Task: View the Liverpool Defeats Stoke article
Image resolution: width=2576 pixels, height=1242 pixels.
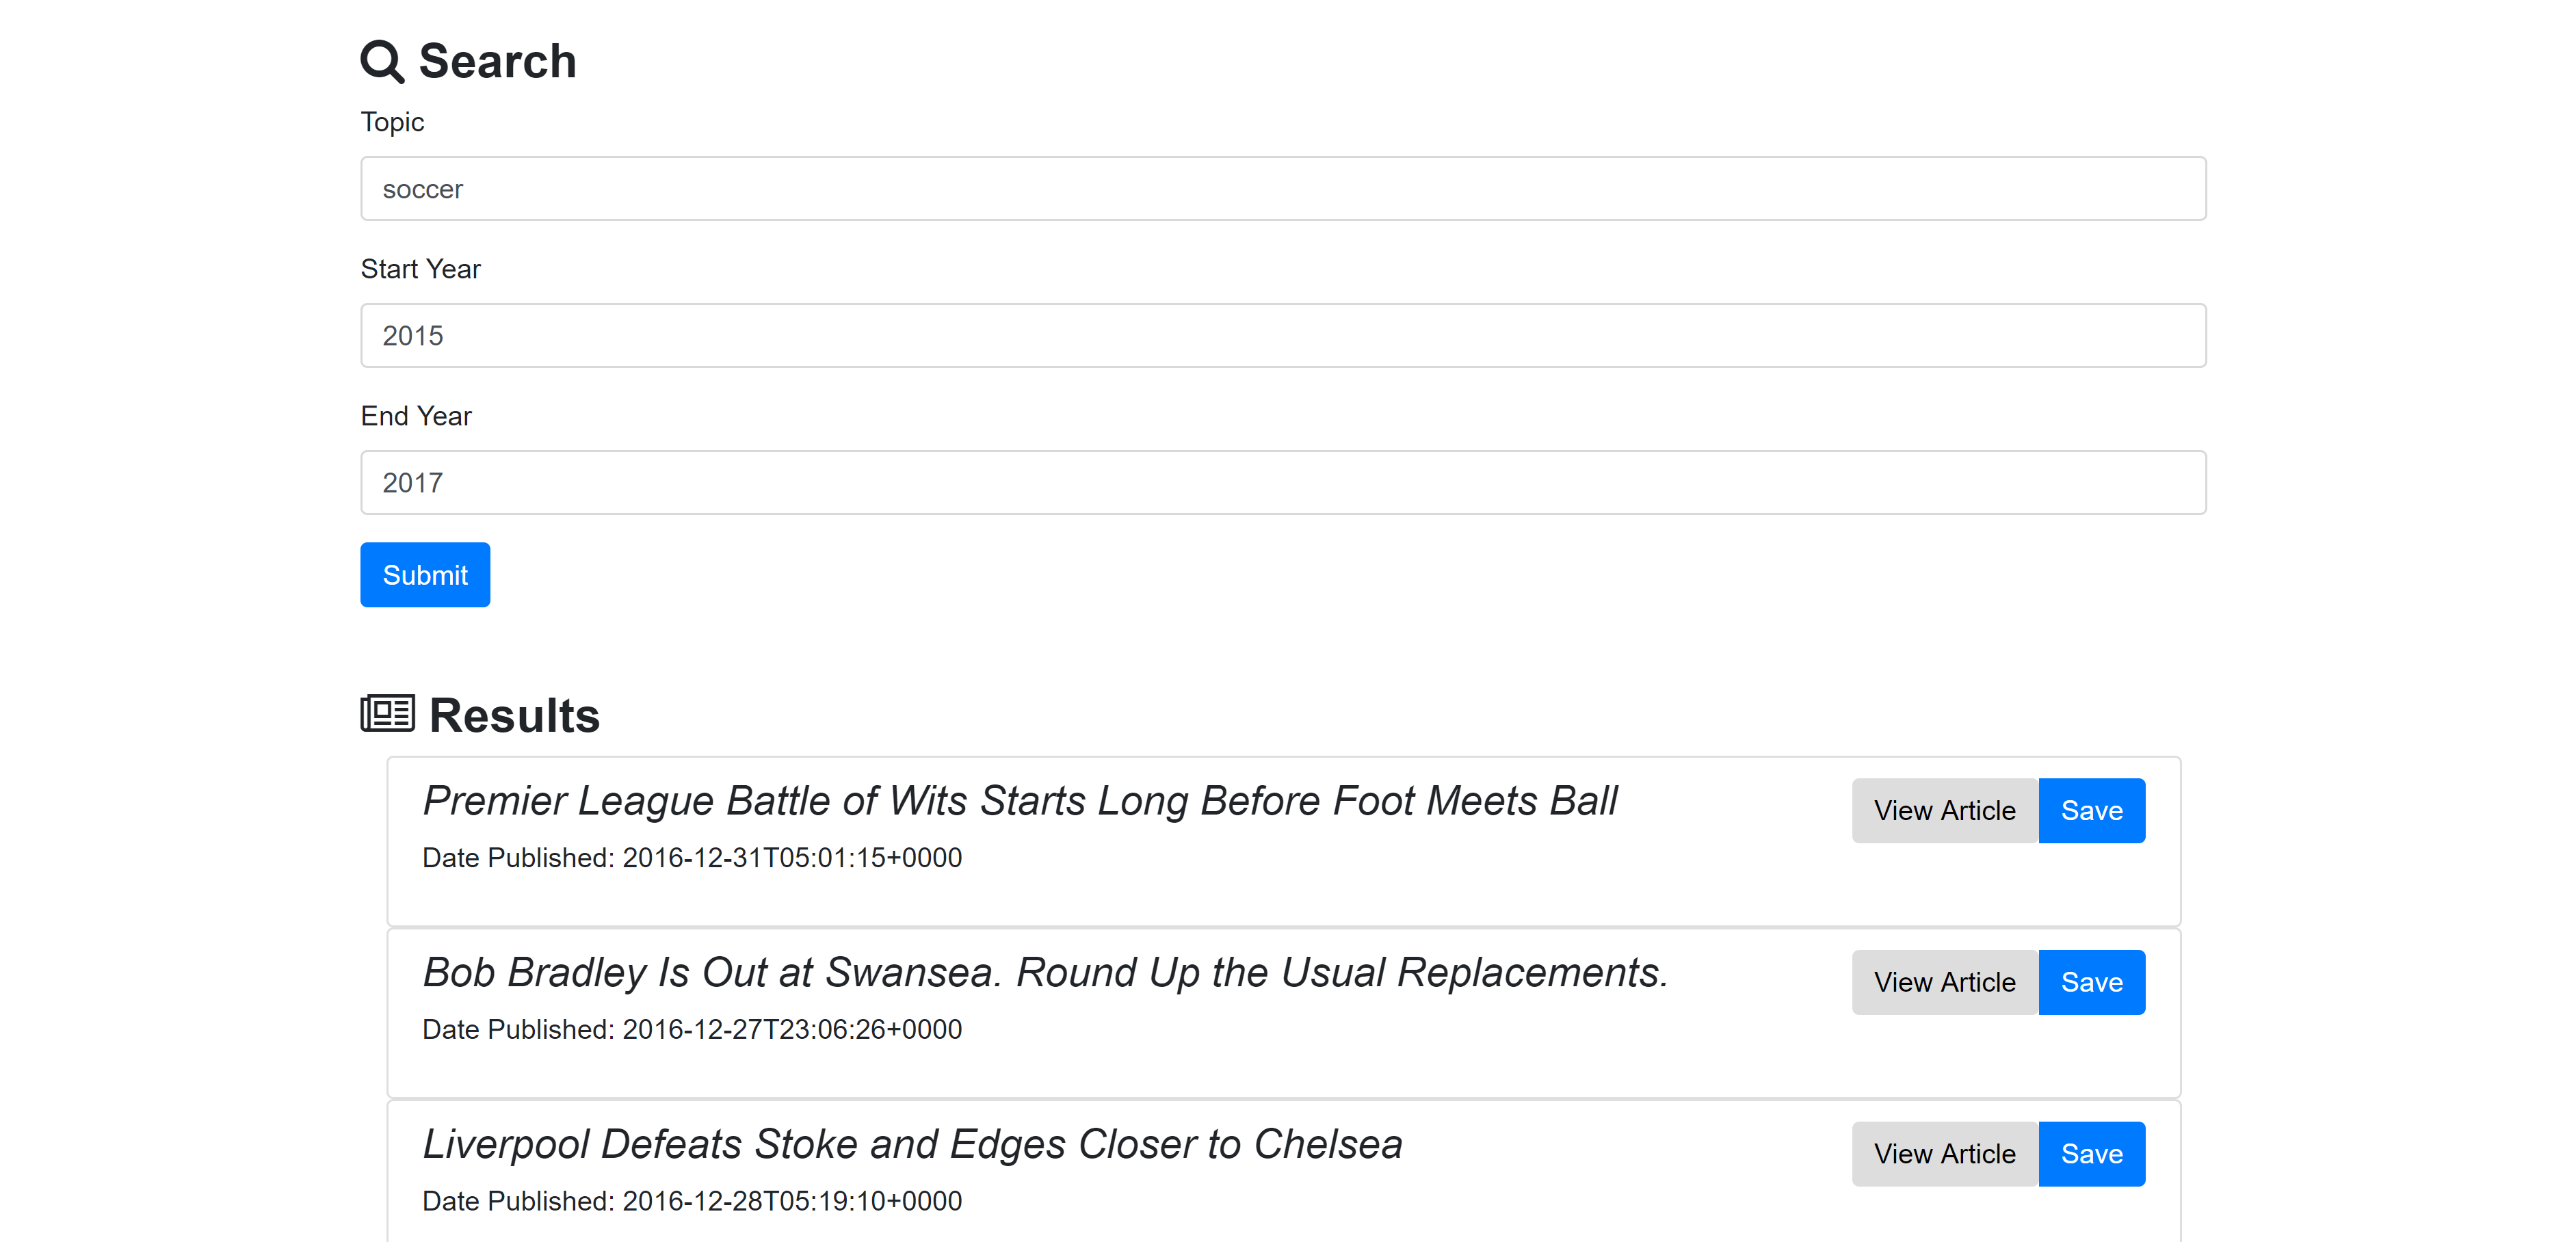Action: [x=1944, y=1154]
